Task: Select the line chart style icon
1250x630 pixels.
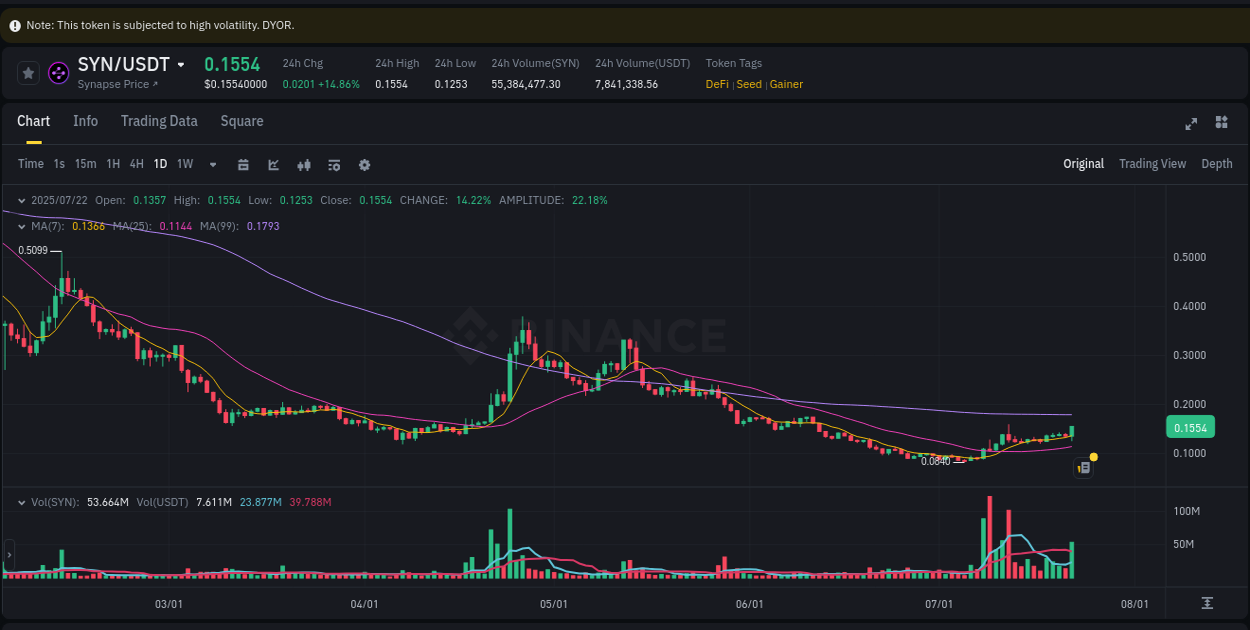Action: pyautogui.click(x=273, y=164)
